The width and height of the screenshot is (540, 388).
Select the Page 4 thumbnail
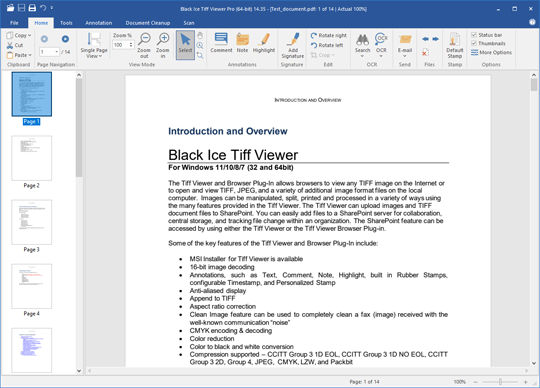pyautogui.click(x=32, y=286)
